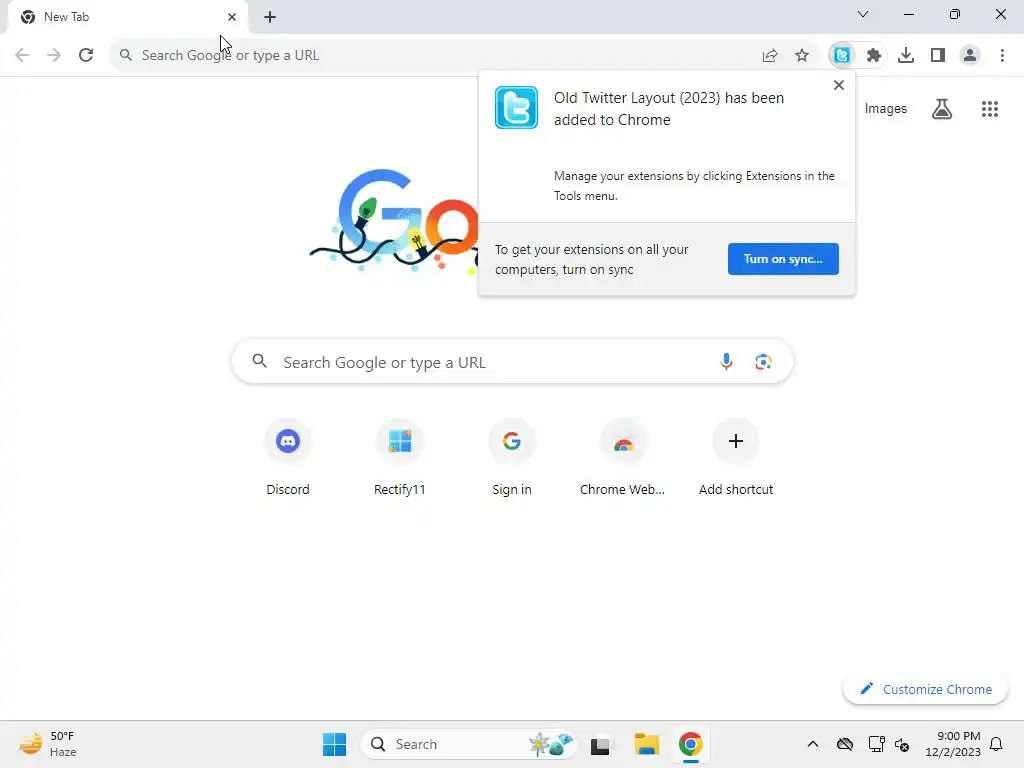Viewport: 1024px width, 768px height.
Task: Open the profile avatar menu
Action: (x=970, y=56)
